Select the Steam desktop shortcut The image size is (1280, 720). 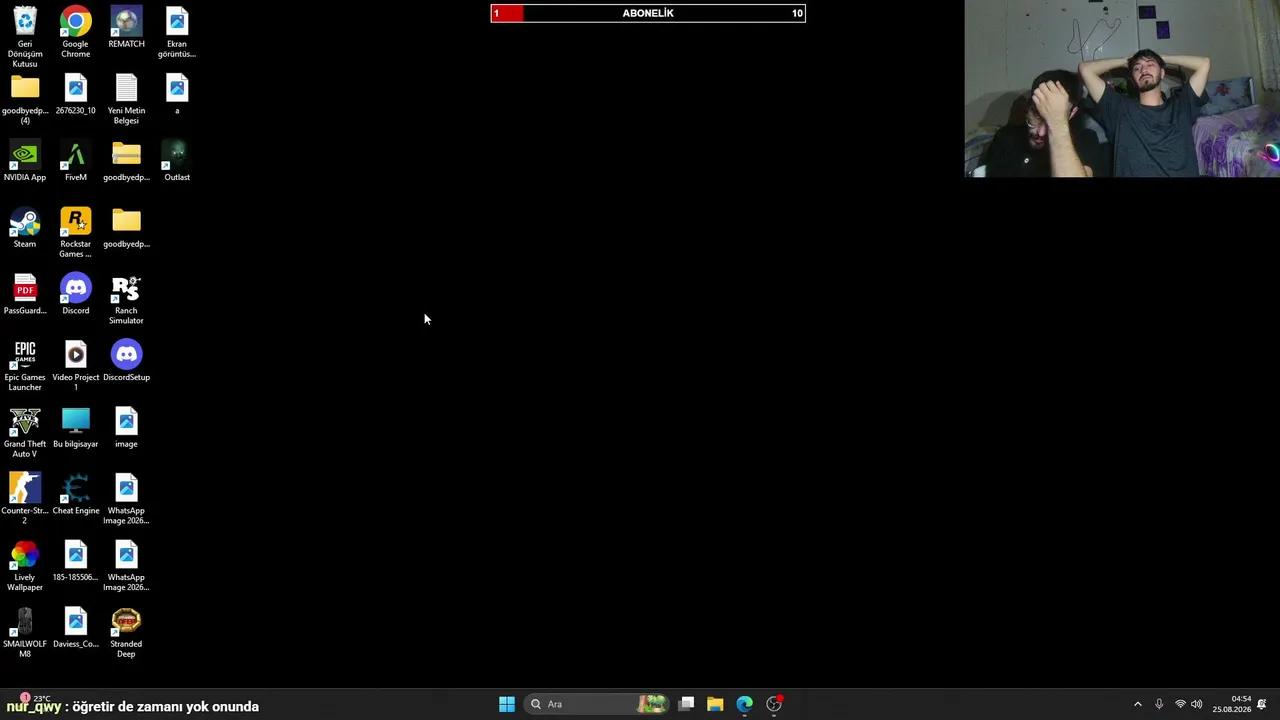pos(25,228)
